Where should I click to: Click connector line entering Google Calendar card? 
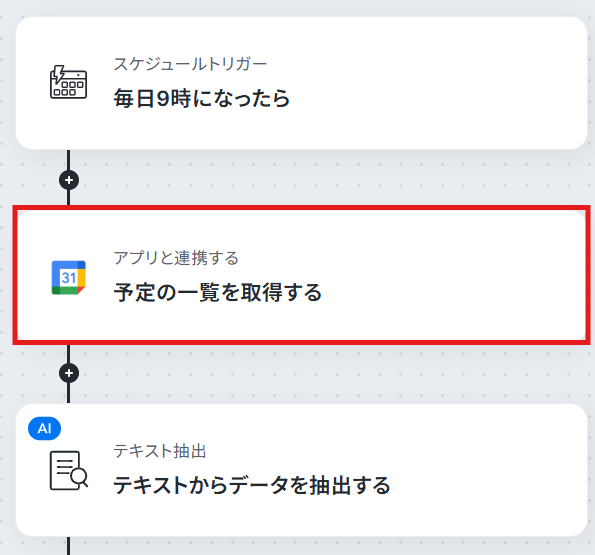point(68,198)
